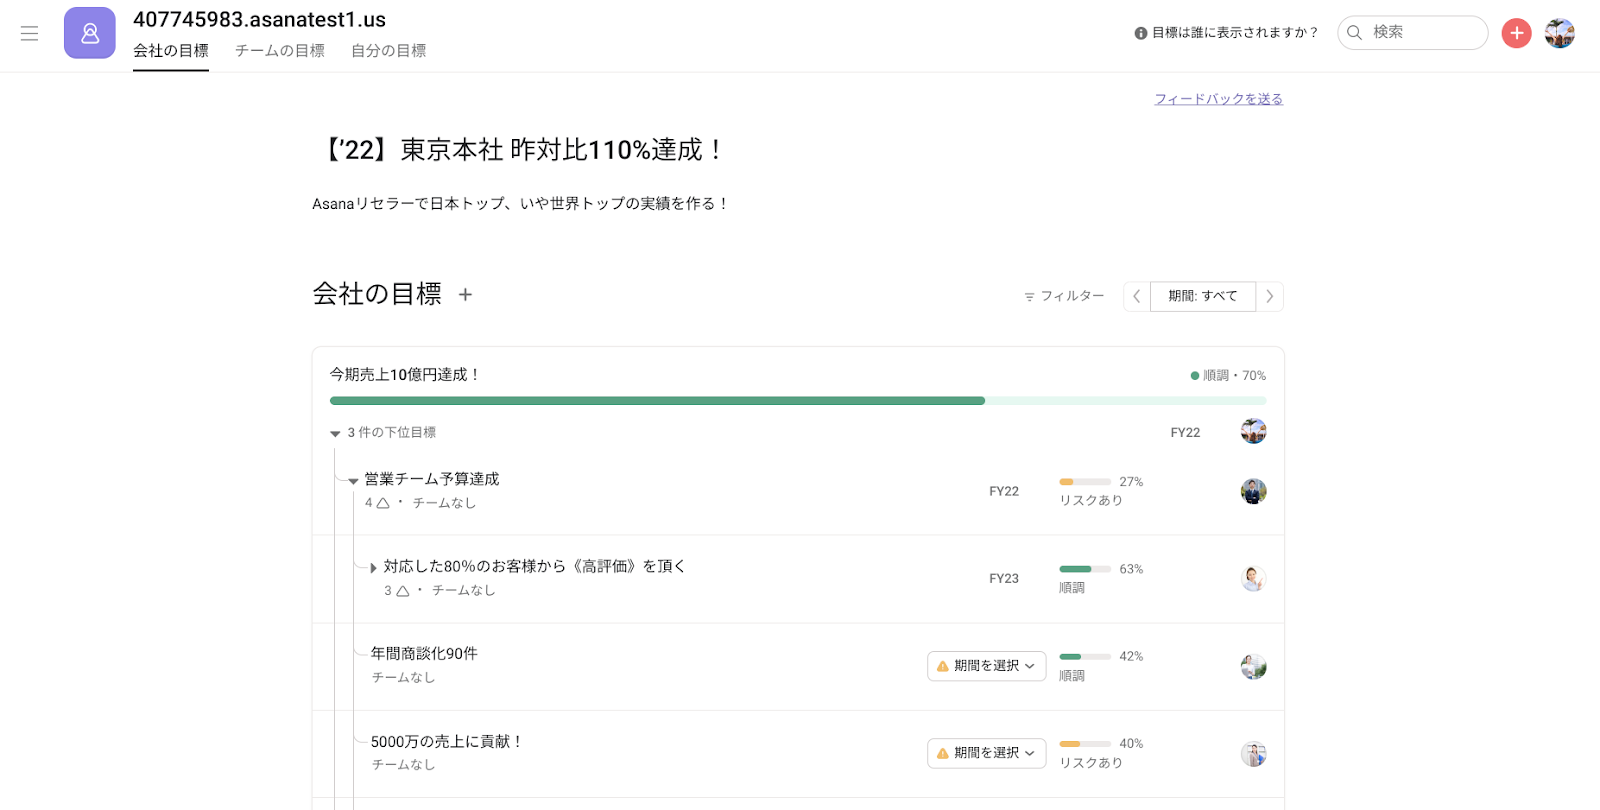Click sub-goal triangle icon under 営業チーム予算達成
1600x810 pixels.
point(383,503)
